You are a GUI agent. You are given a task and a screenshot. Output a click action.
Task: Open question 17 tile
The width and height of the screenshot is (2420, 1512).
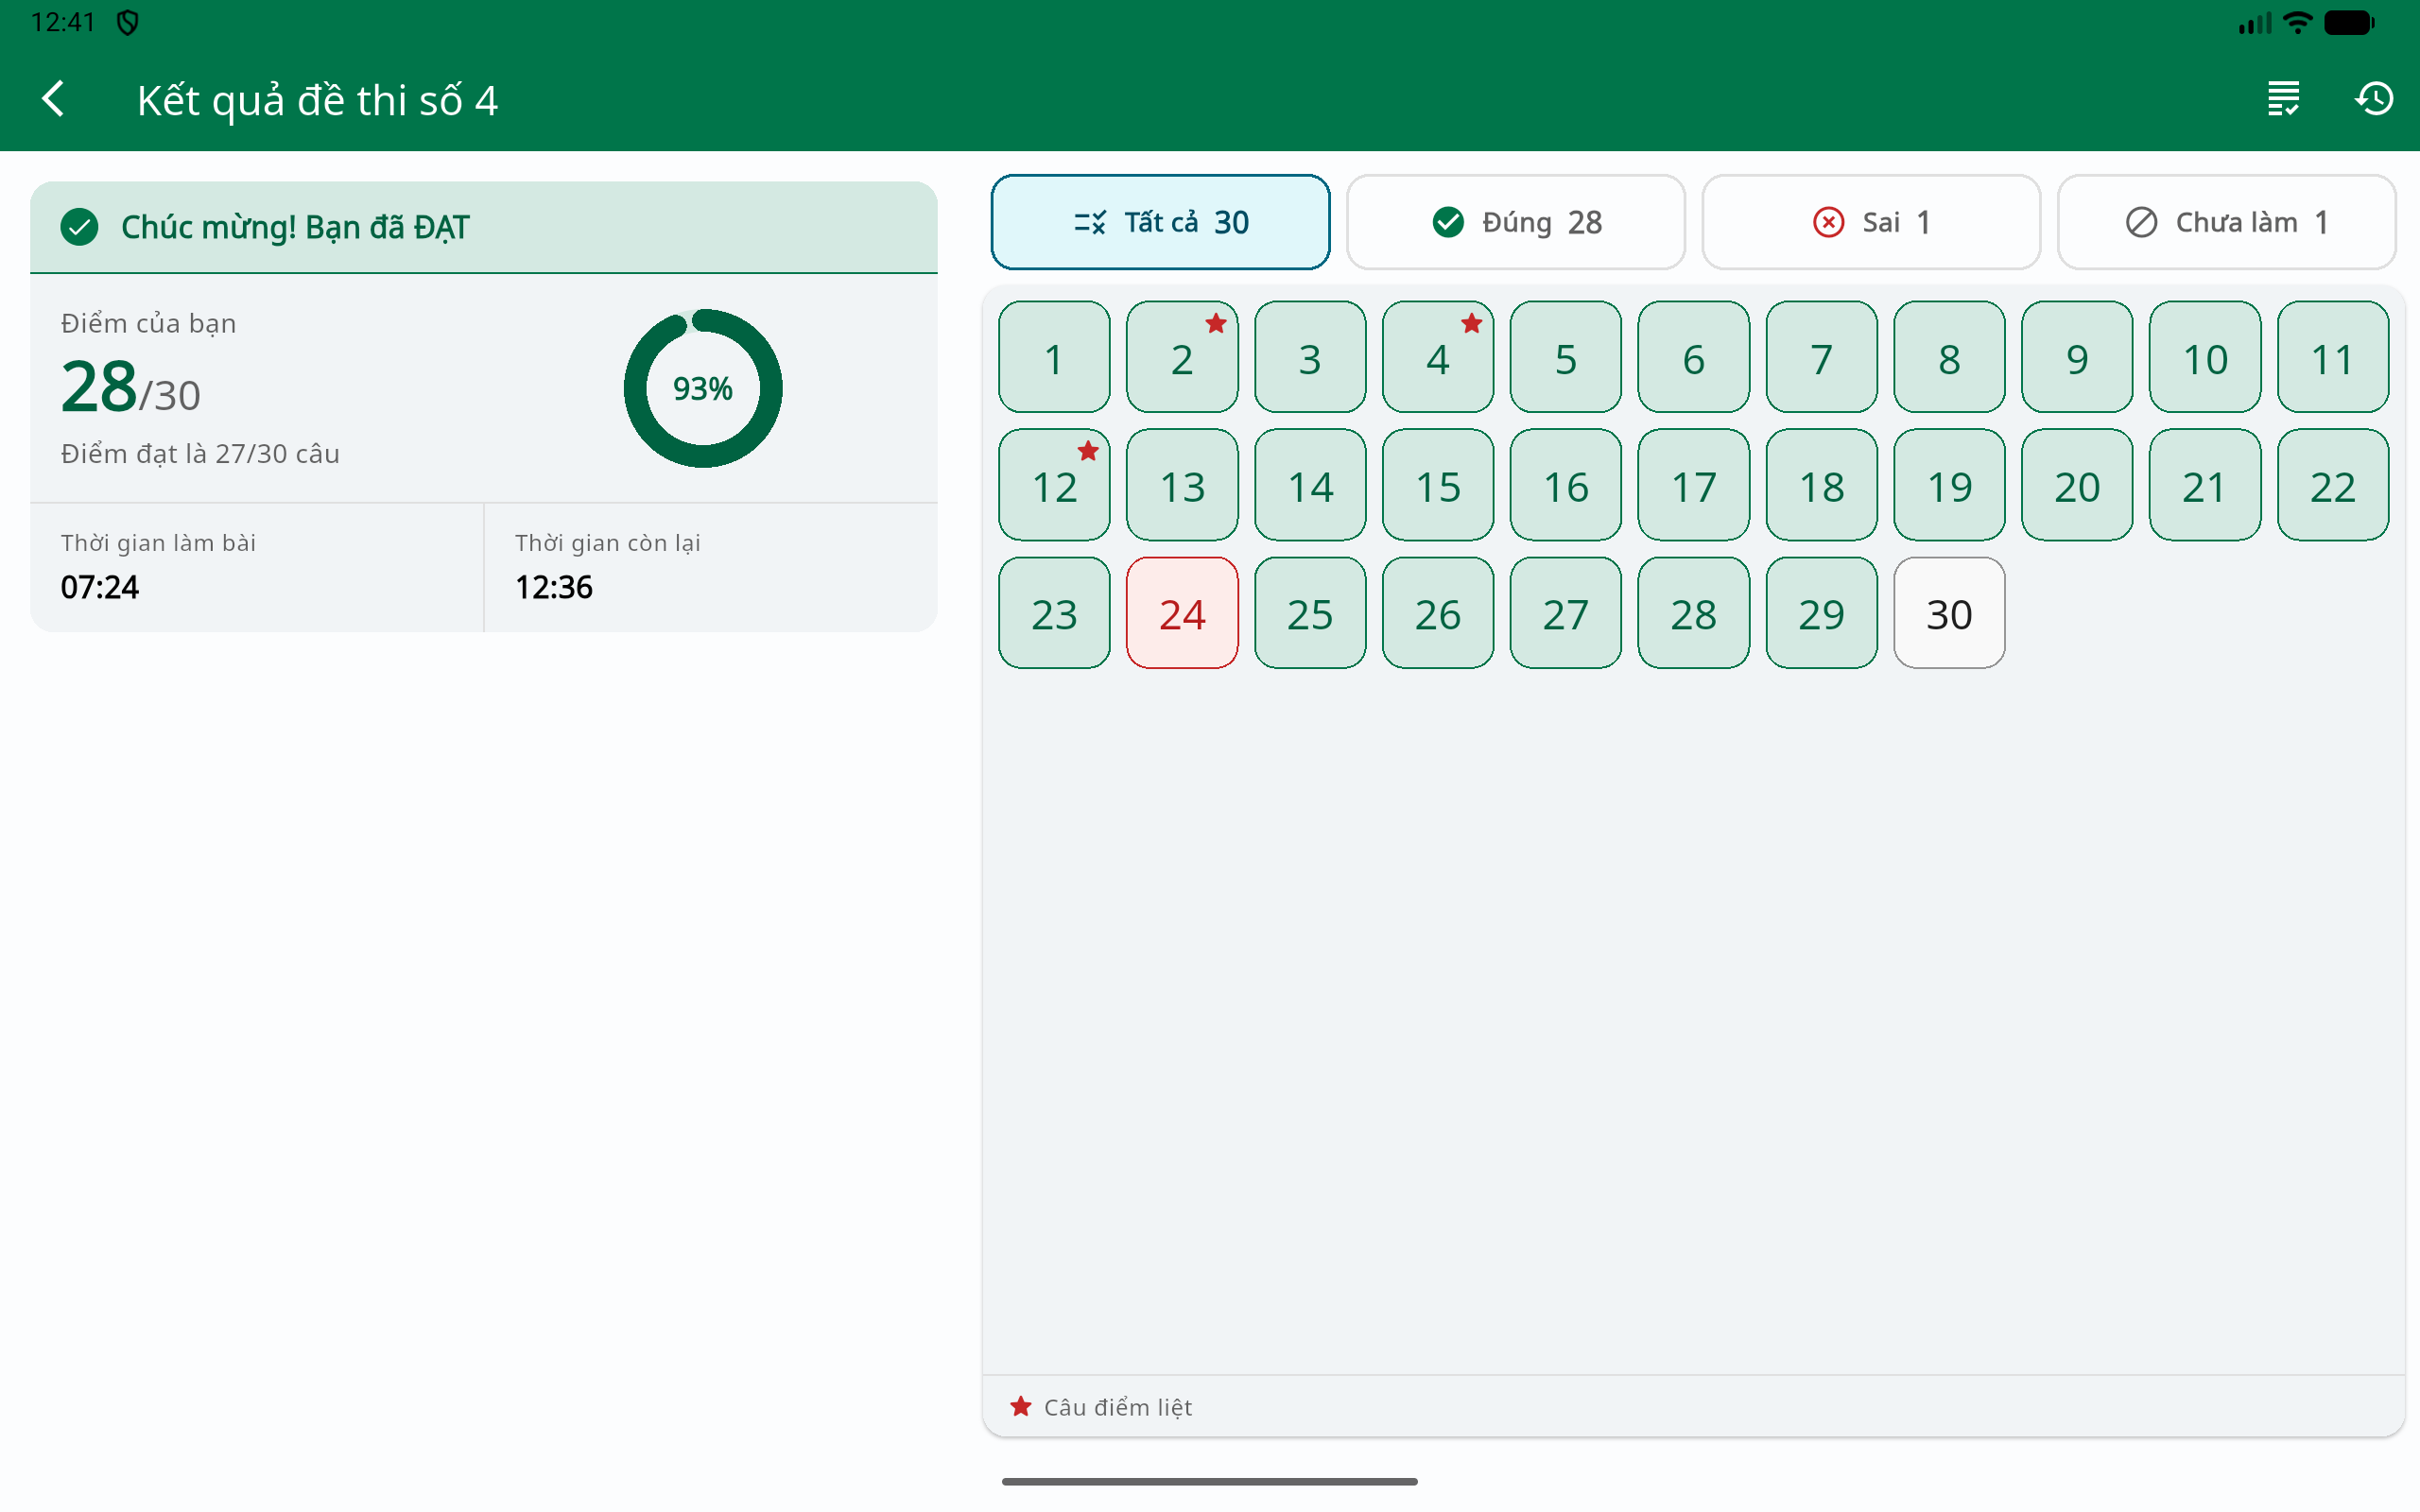click(1694, 485)
